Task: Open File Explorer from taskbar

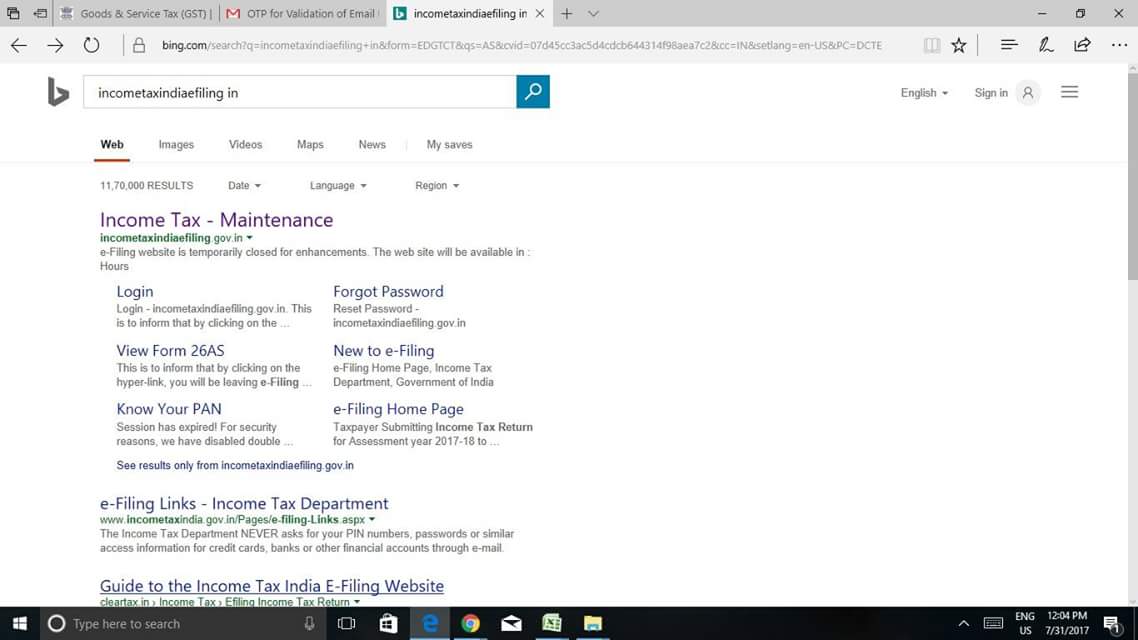Action: [x=593, y=623]
